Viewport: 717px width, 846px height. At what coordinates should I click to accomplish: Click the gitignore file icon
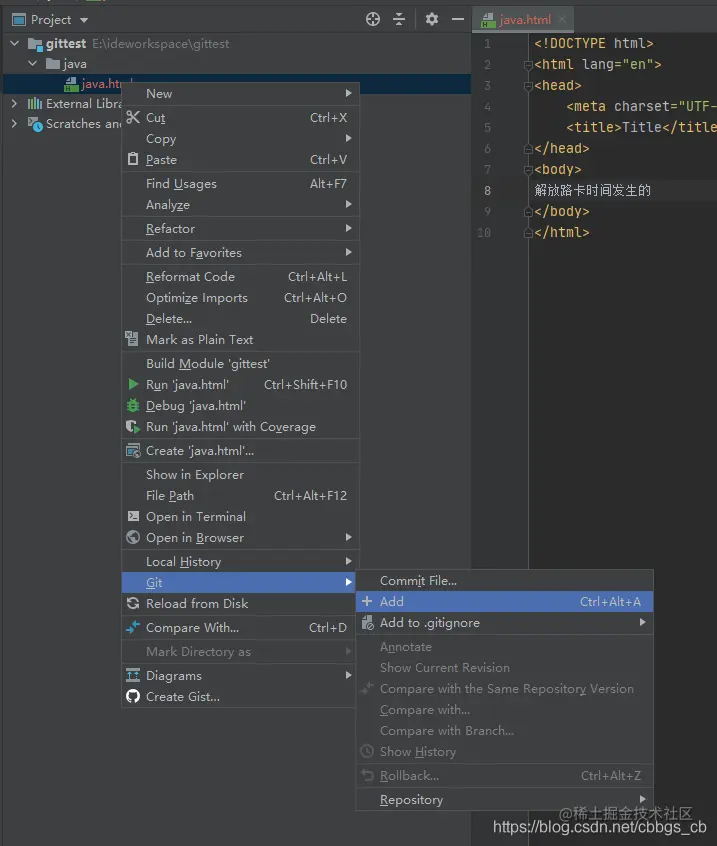(x=367, y=623)
